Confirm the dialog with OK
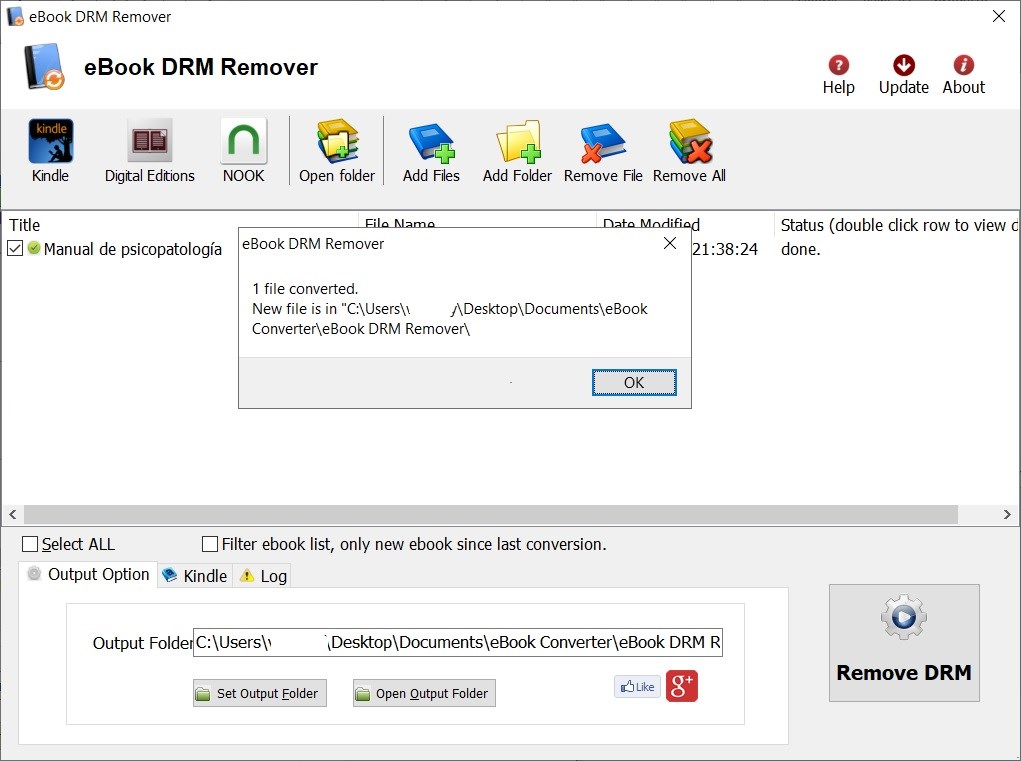Image resolution: width=1021 pixels, height=761 pixels. coord(634,382)
